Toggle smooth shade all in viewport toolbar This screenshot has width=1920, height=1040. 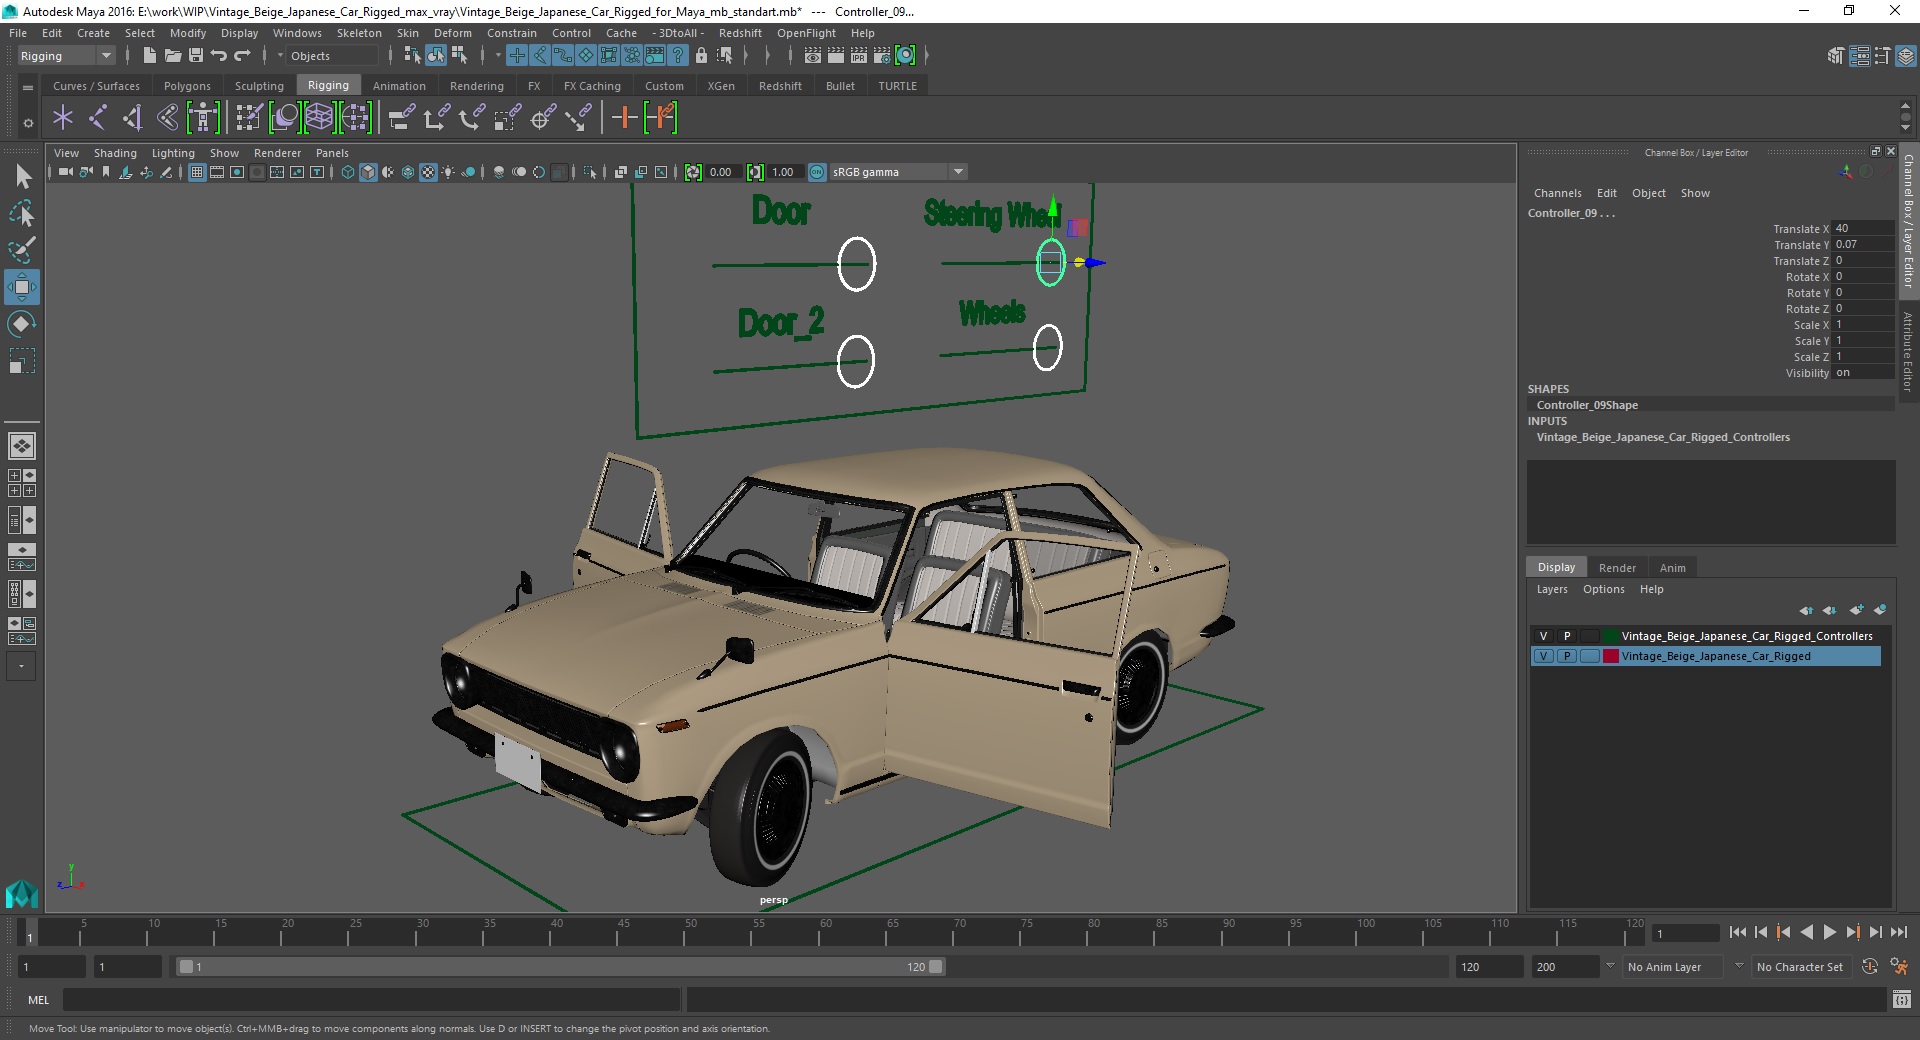368,172
